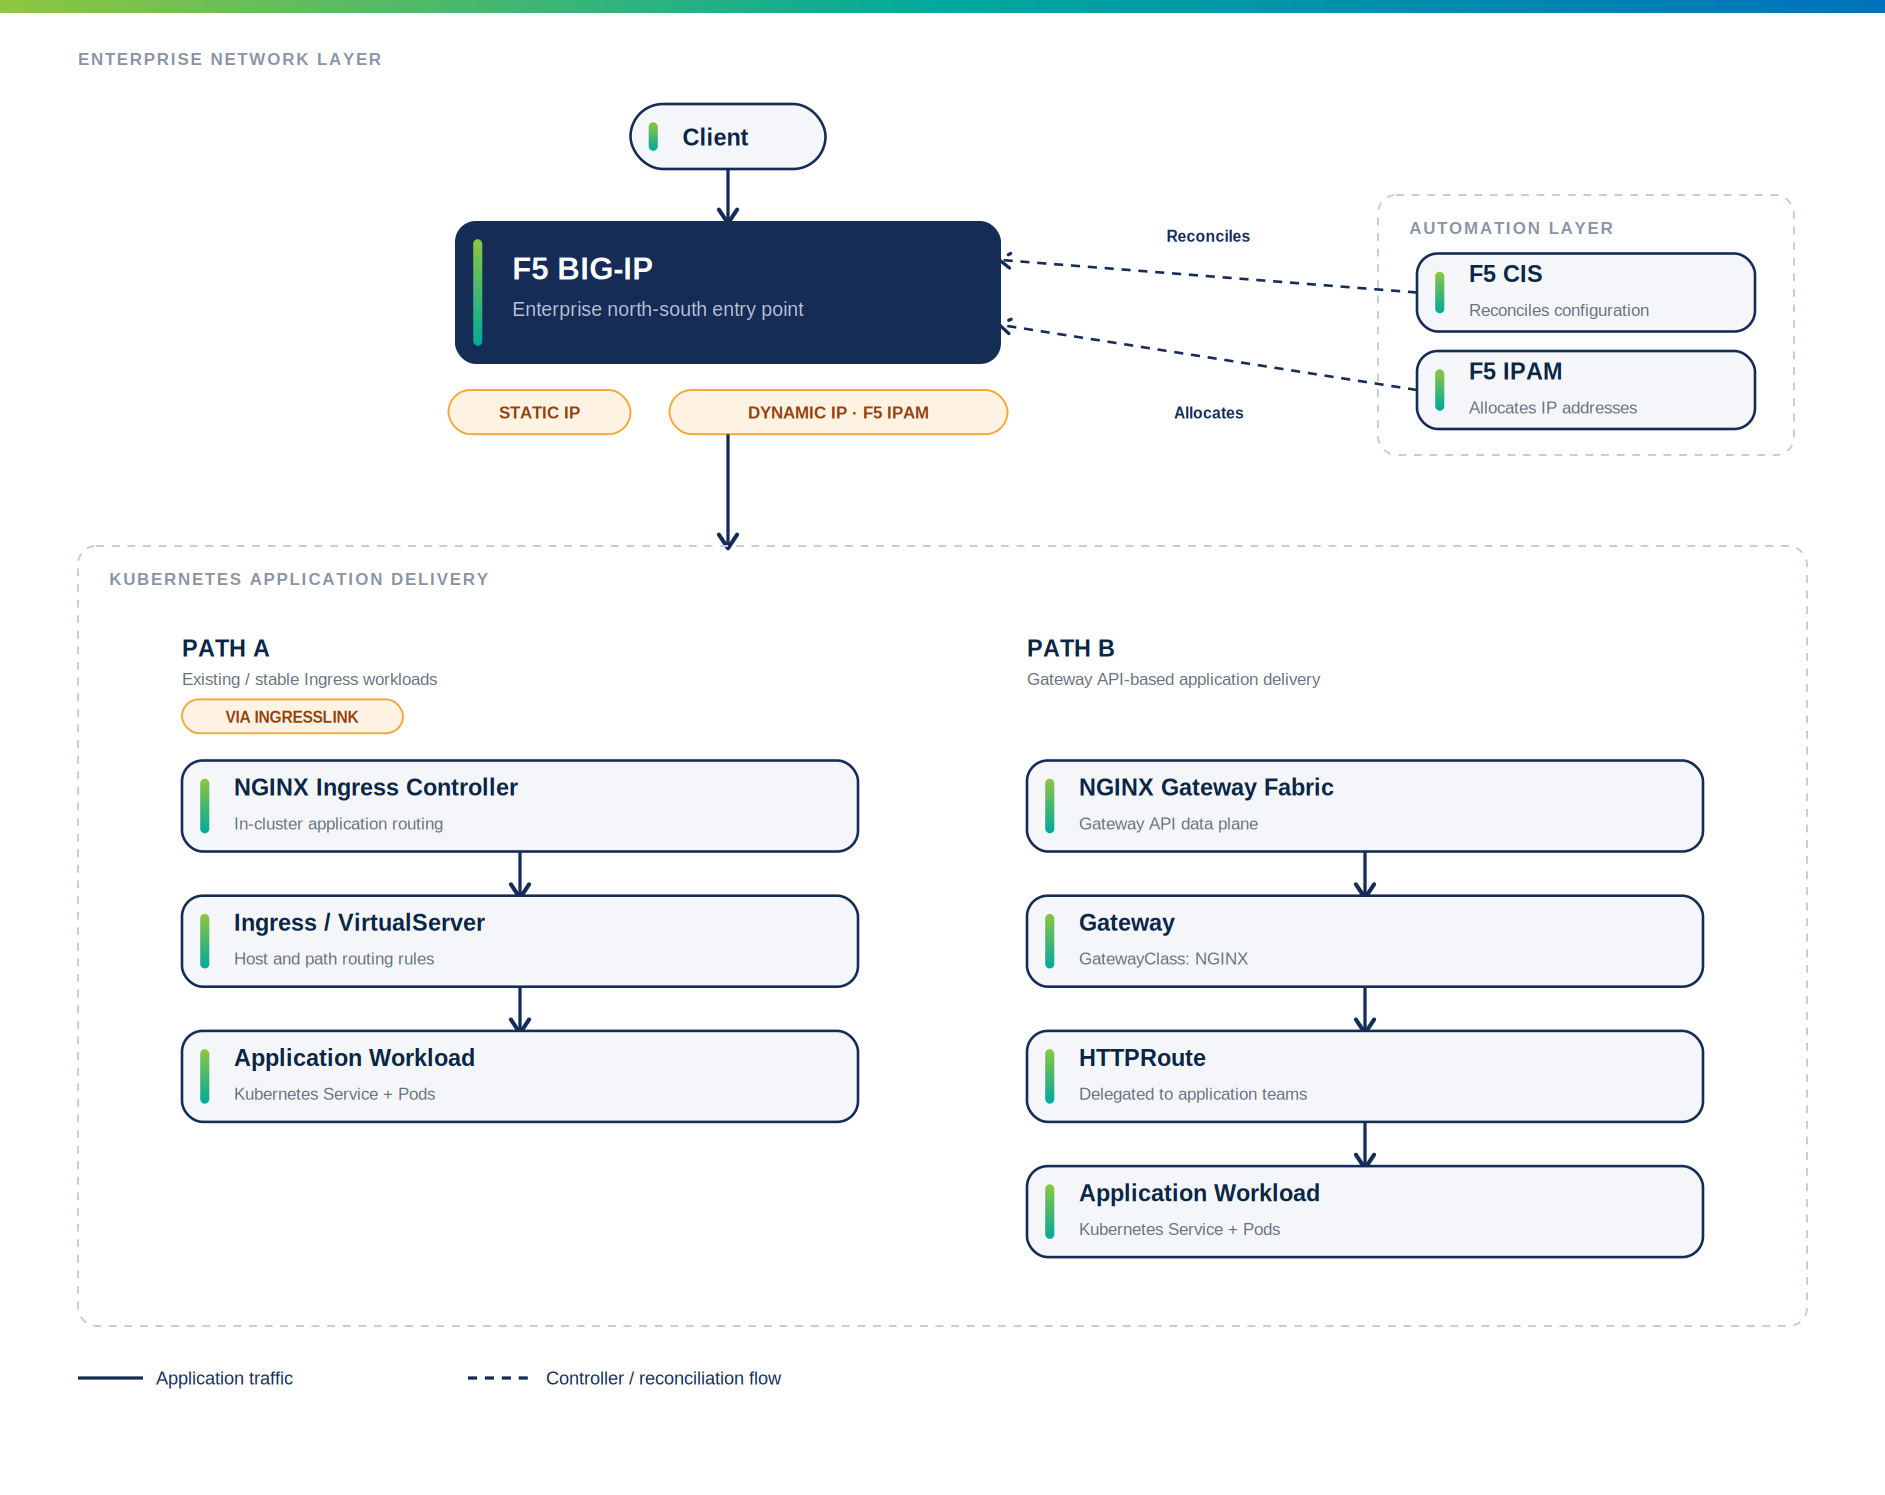Select Path B Application Workload card
Image resolution: width=1885 pixels, height=1495 pixels.
(1364, 1211)
